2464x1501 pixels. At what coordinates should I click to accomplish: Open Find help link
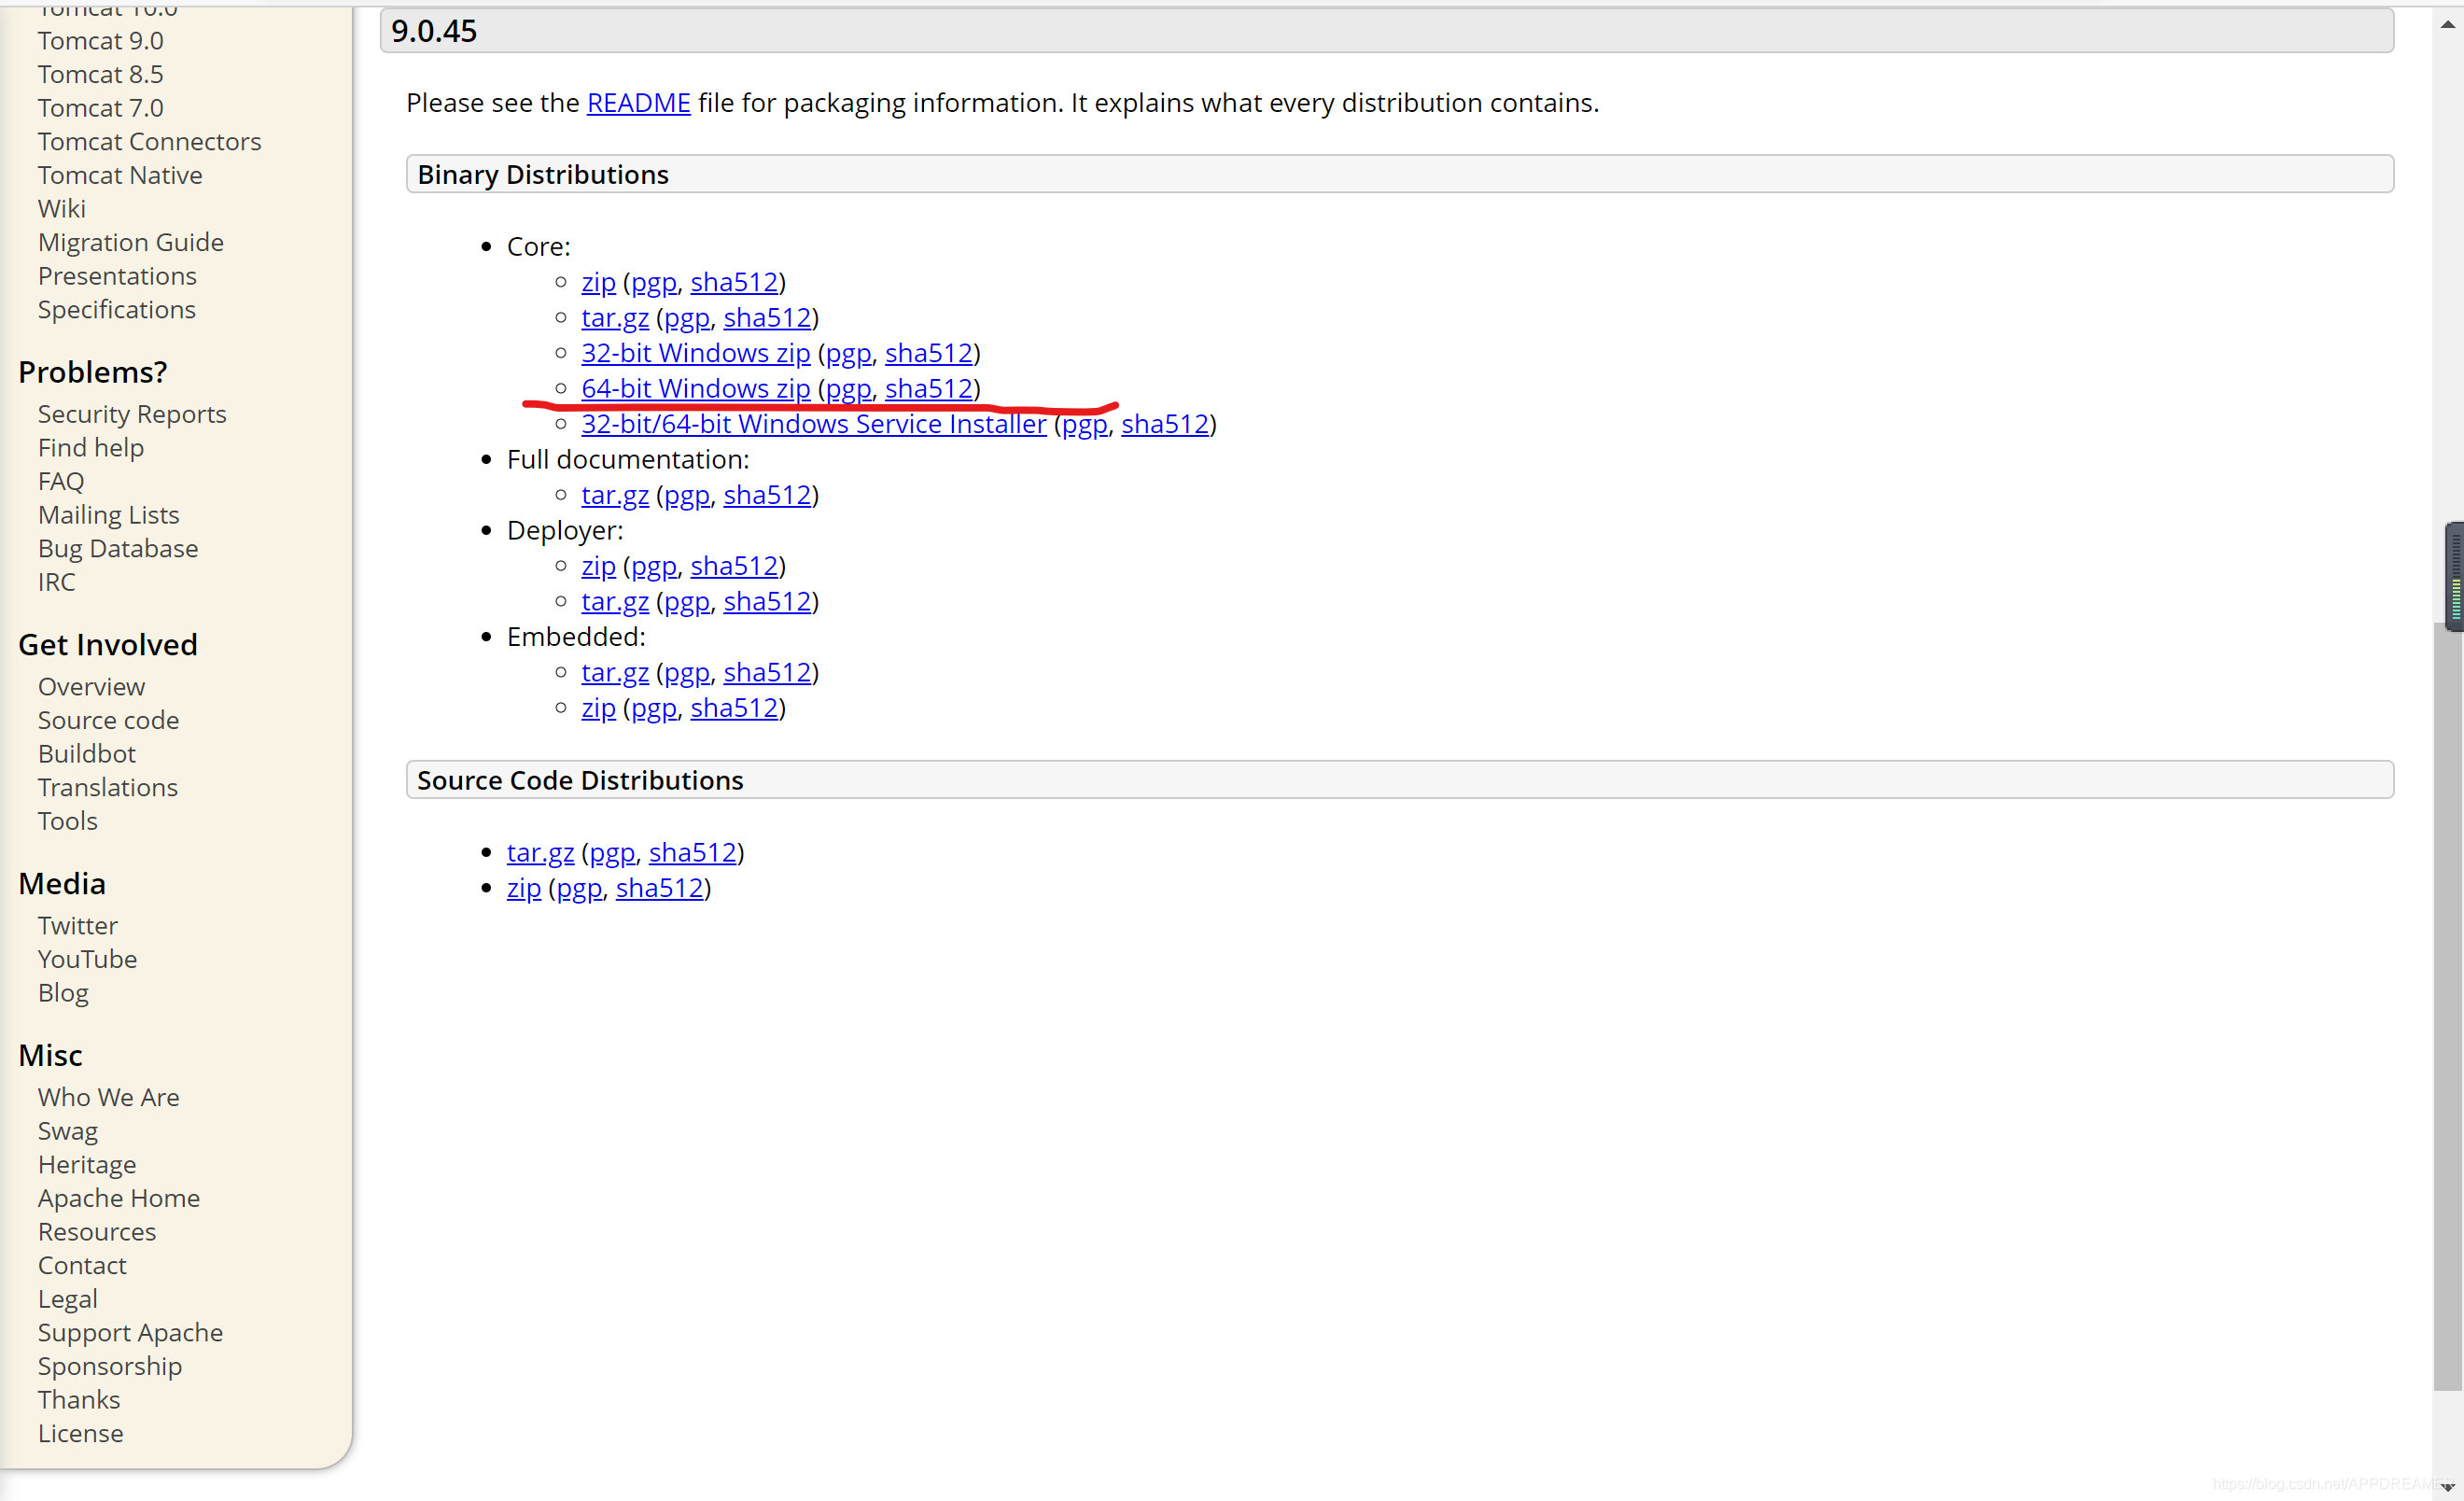click(x=90, y=447)
